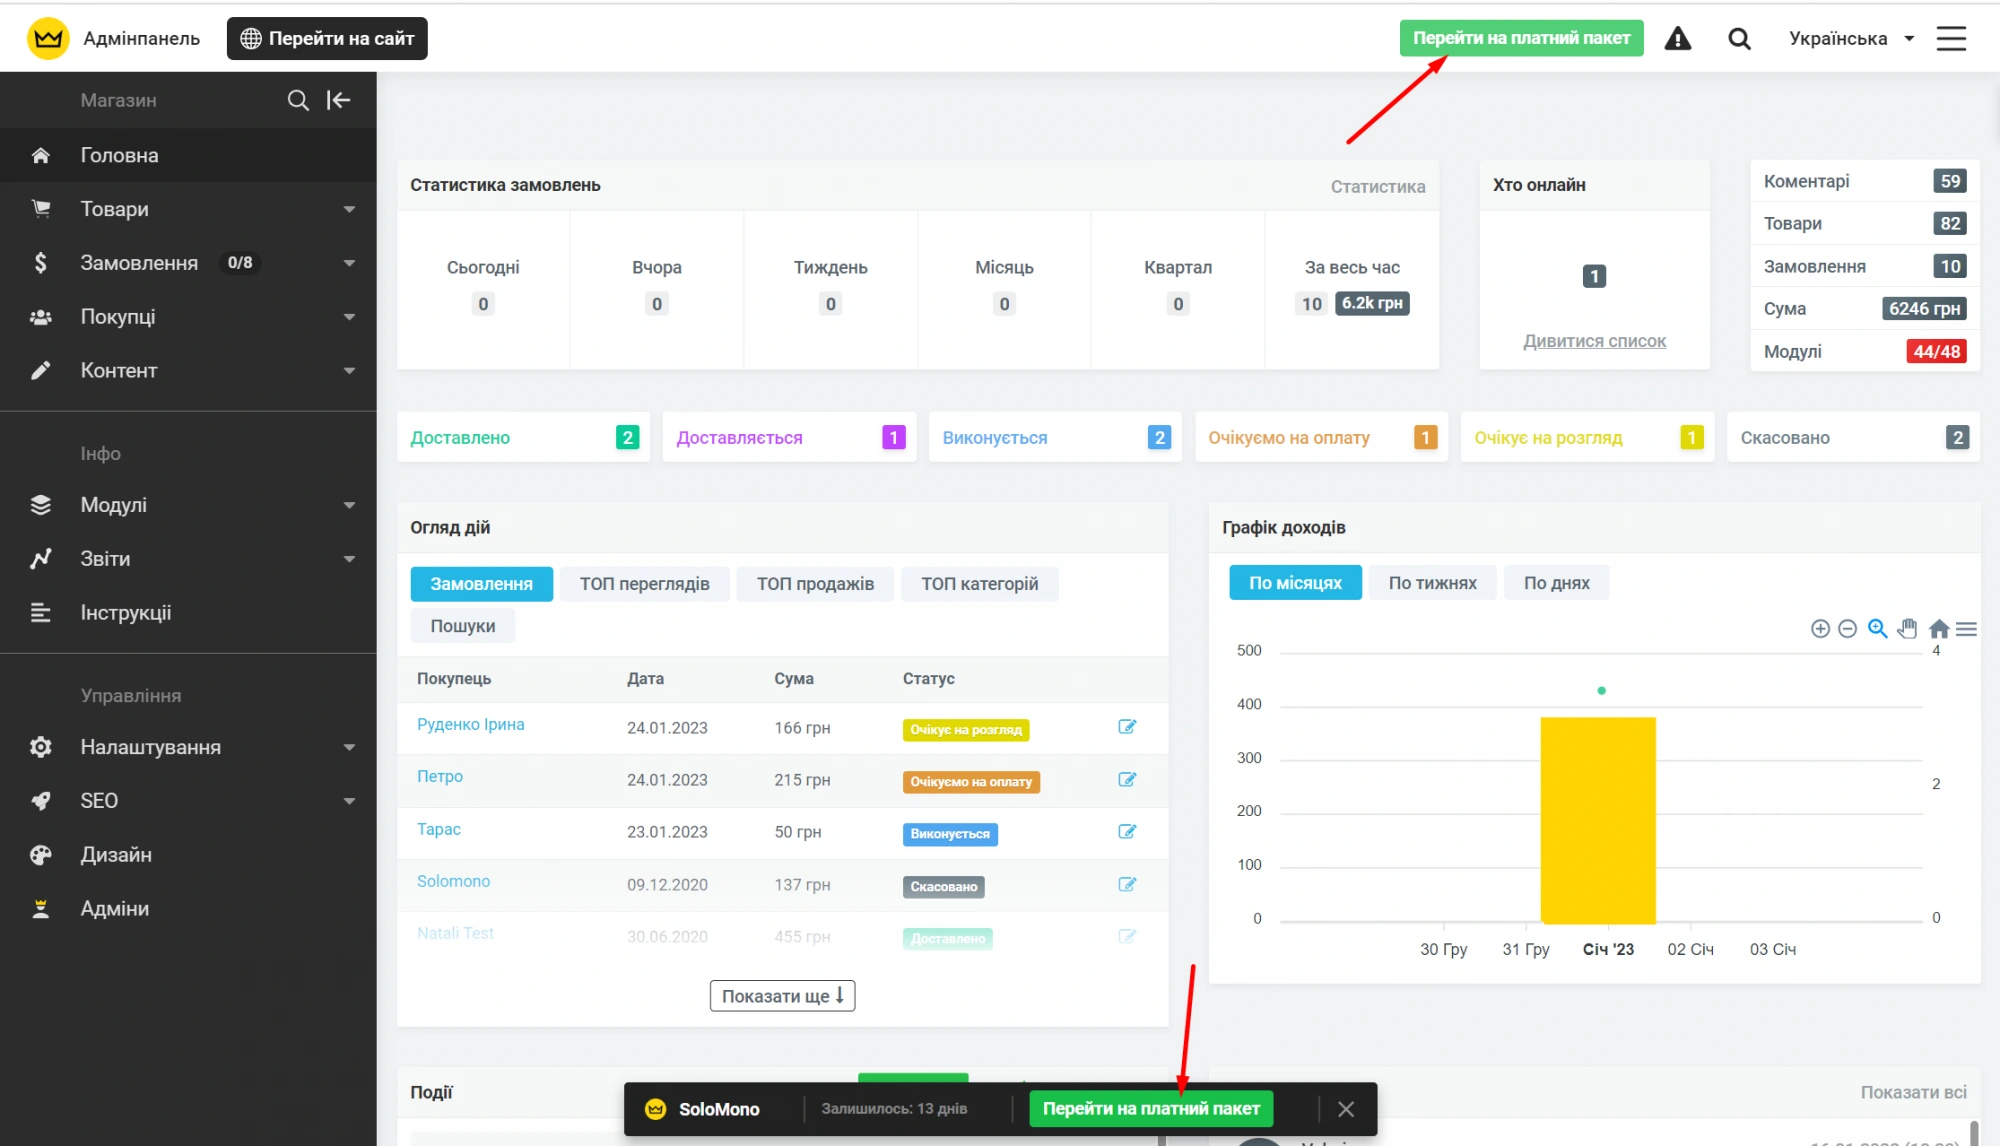Edit the Руденко Ірина order
The height and width of the screenshot is (1146, 2000).
point(1127,727)
